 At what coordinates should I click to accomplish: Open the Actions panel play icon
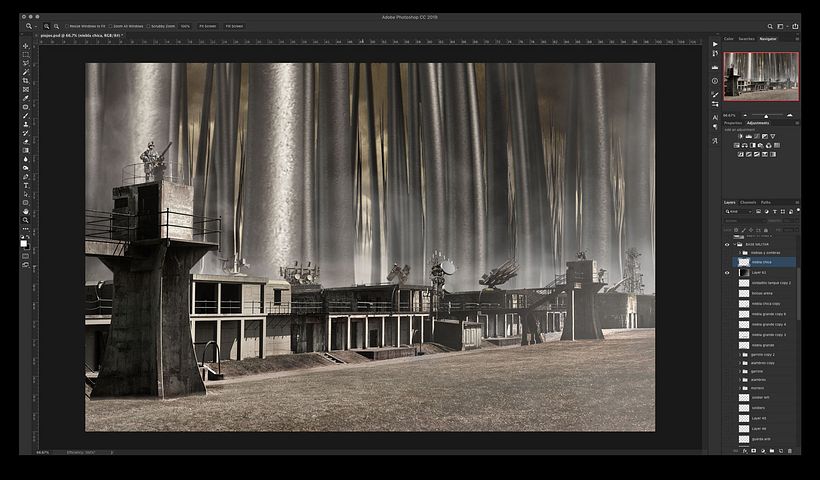click(x=715, y=44)
